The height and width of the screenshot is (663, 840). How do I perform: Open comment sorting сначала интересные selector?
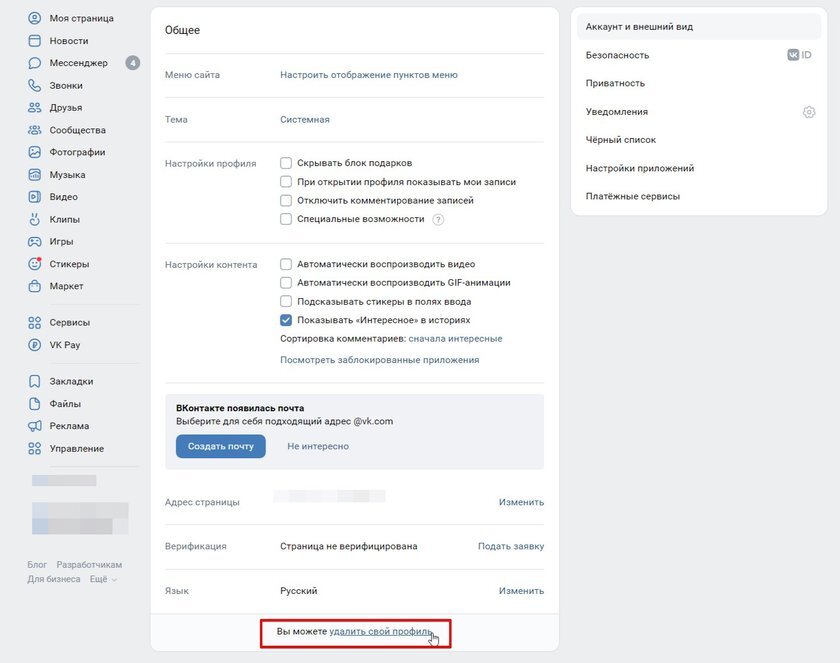pyautogui.click(x=455, y=338)
